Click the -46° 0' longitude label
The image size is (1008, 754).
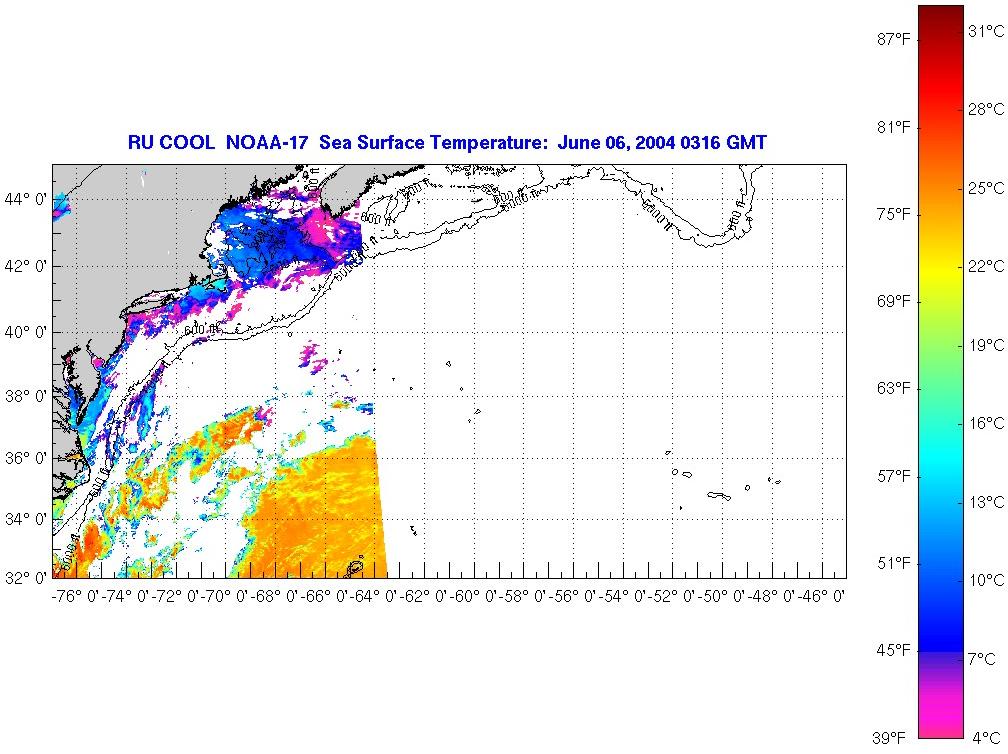click(x=821, y=596)
